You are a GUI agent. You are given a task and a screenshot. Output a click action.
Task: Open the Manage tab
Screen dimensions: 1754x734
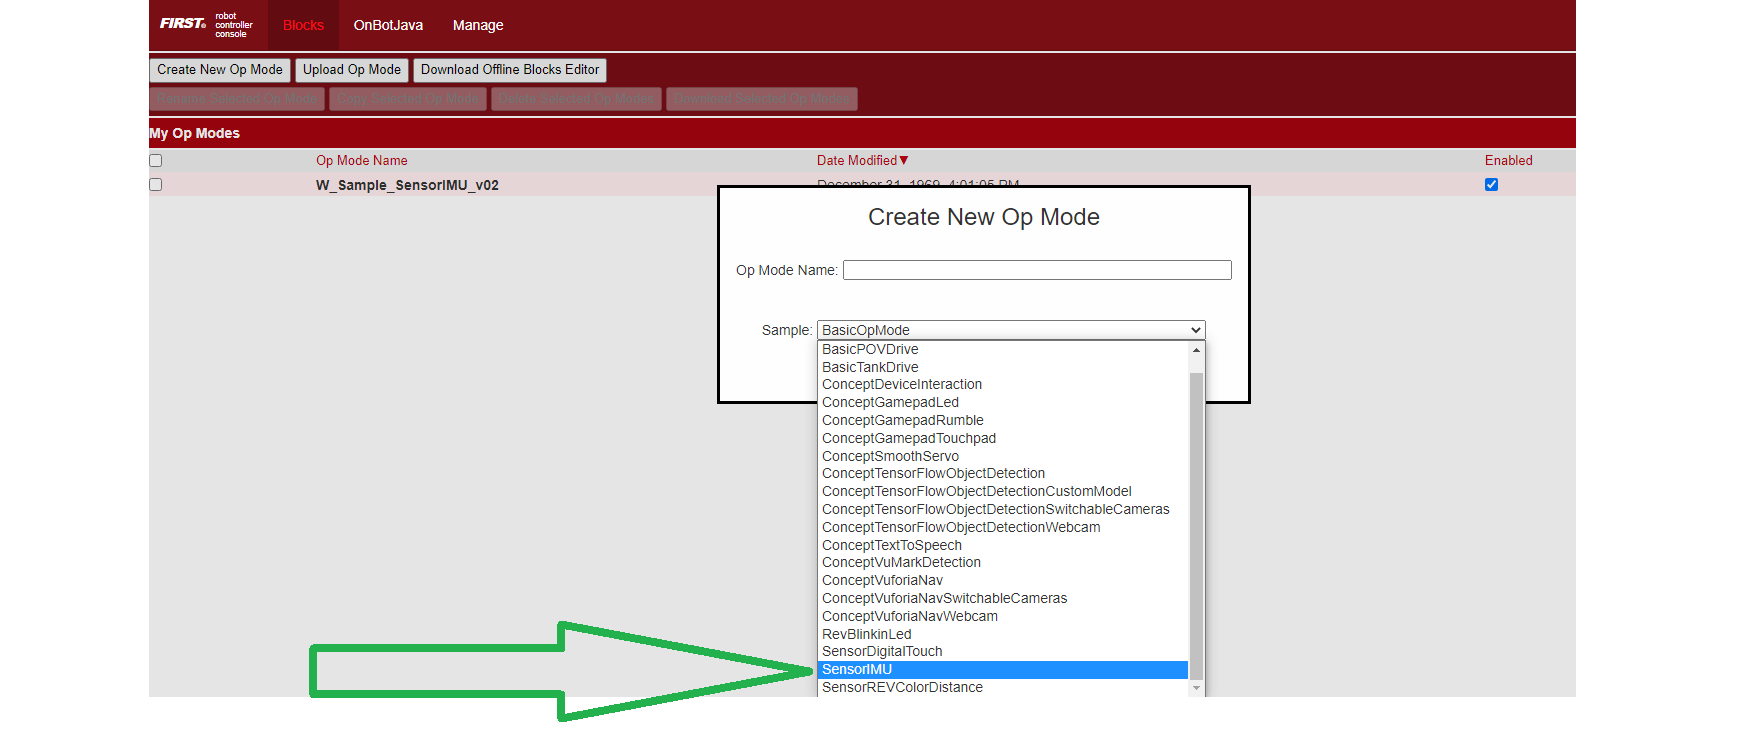pyautogui.click(x=478, y=25)
